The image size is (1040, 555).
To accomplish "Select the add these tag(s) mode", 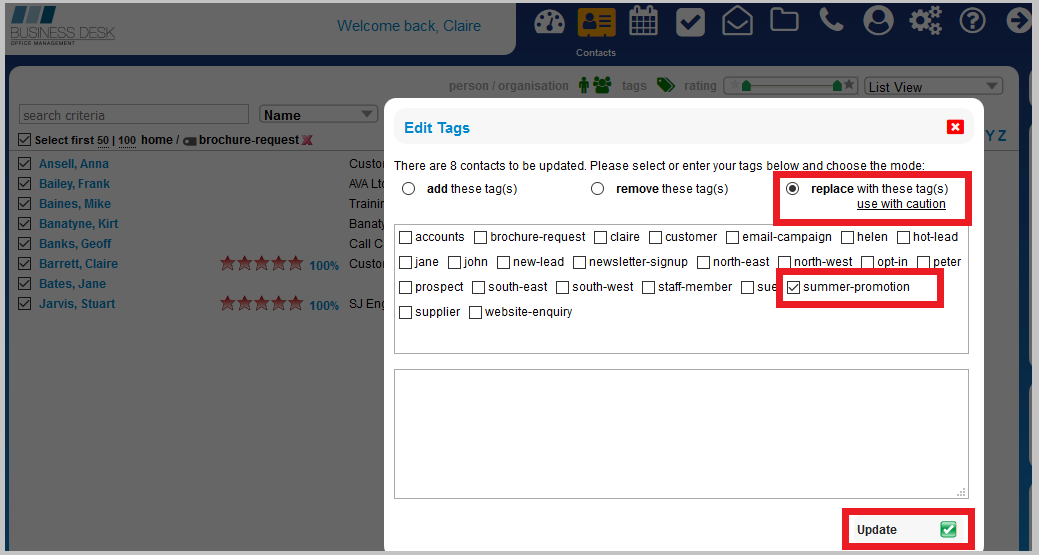I will (409, 189).
